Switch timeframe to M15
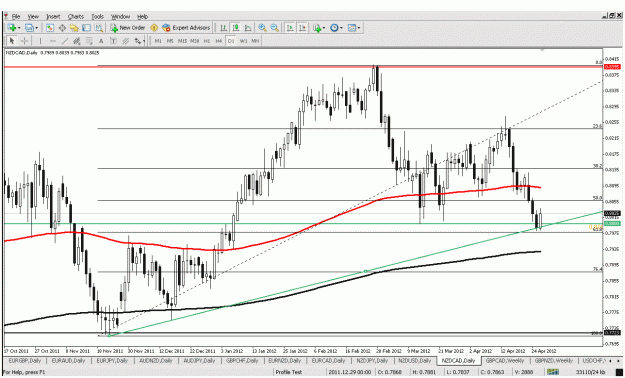Viewport: 625px width, 378px height. coord(183,41)
